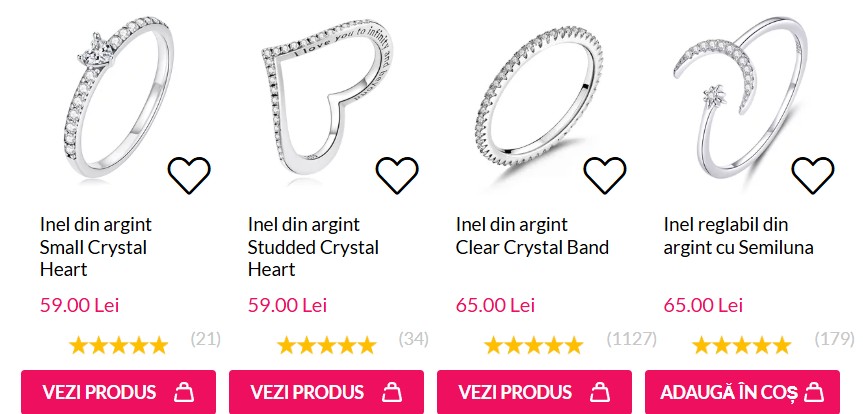Click the heart-stone ring product image

coord(119,96)
